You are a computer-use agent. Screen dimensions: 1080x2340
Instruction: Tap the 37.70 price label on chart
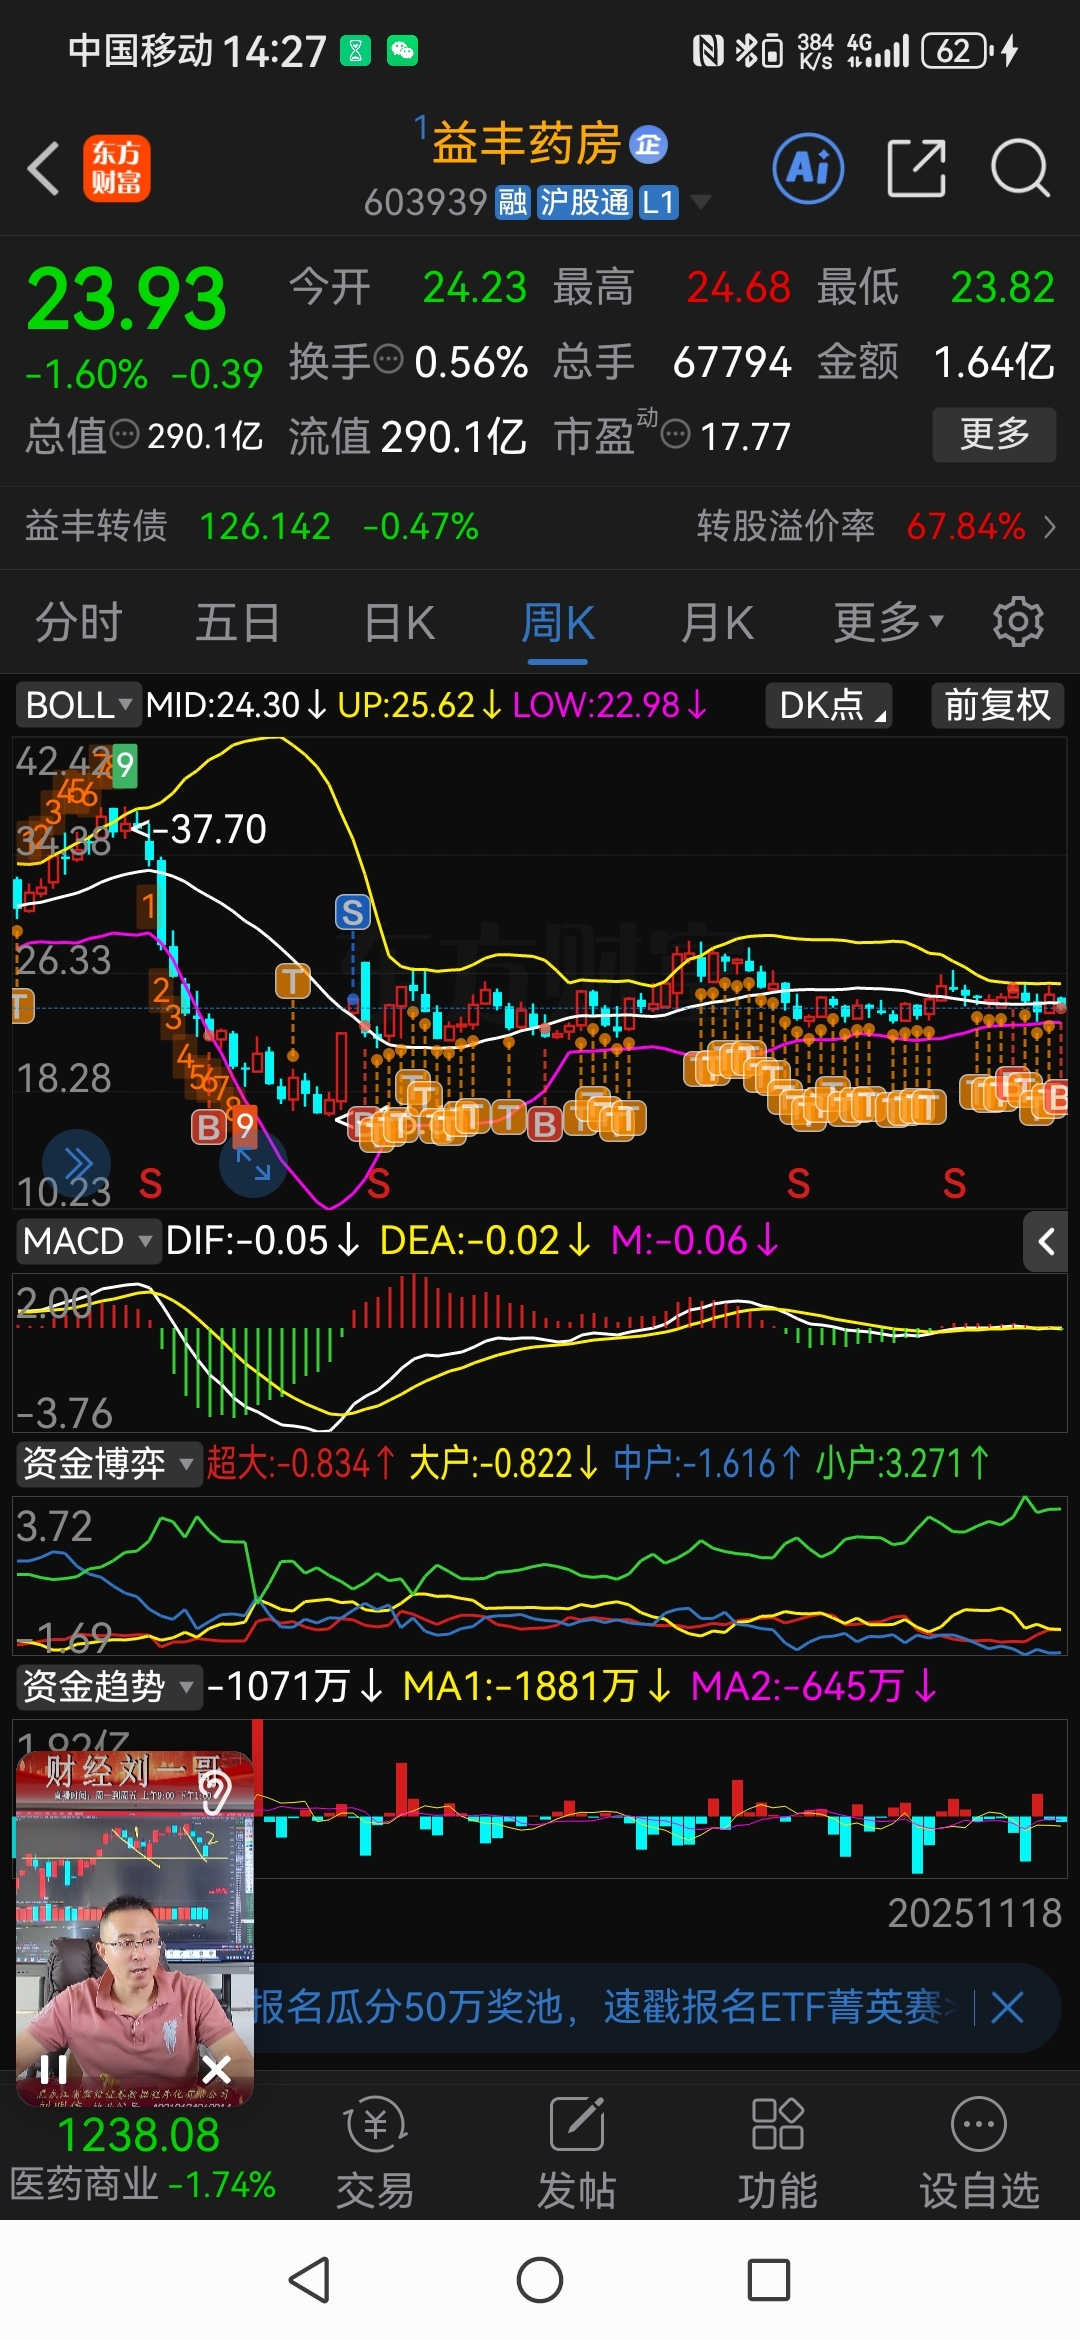pyautogui.click(x=208, y=829)
